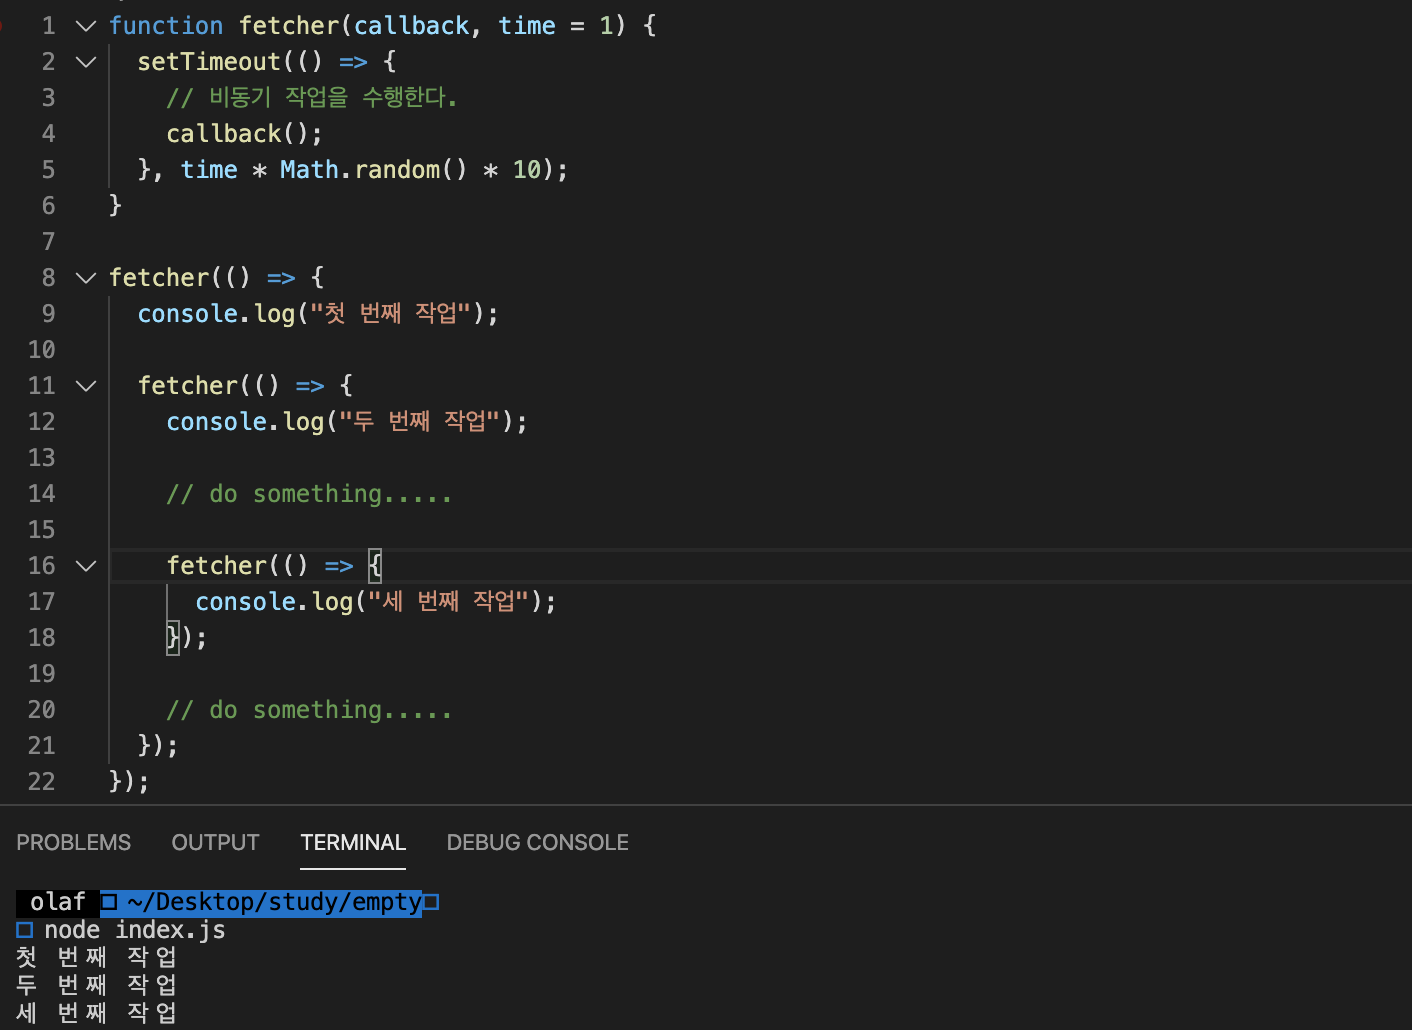Fold the innermost fetcher call on line 16
The height and width of the screenshot is (1030, 1412).
coord(86,566)
